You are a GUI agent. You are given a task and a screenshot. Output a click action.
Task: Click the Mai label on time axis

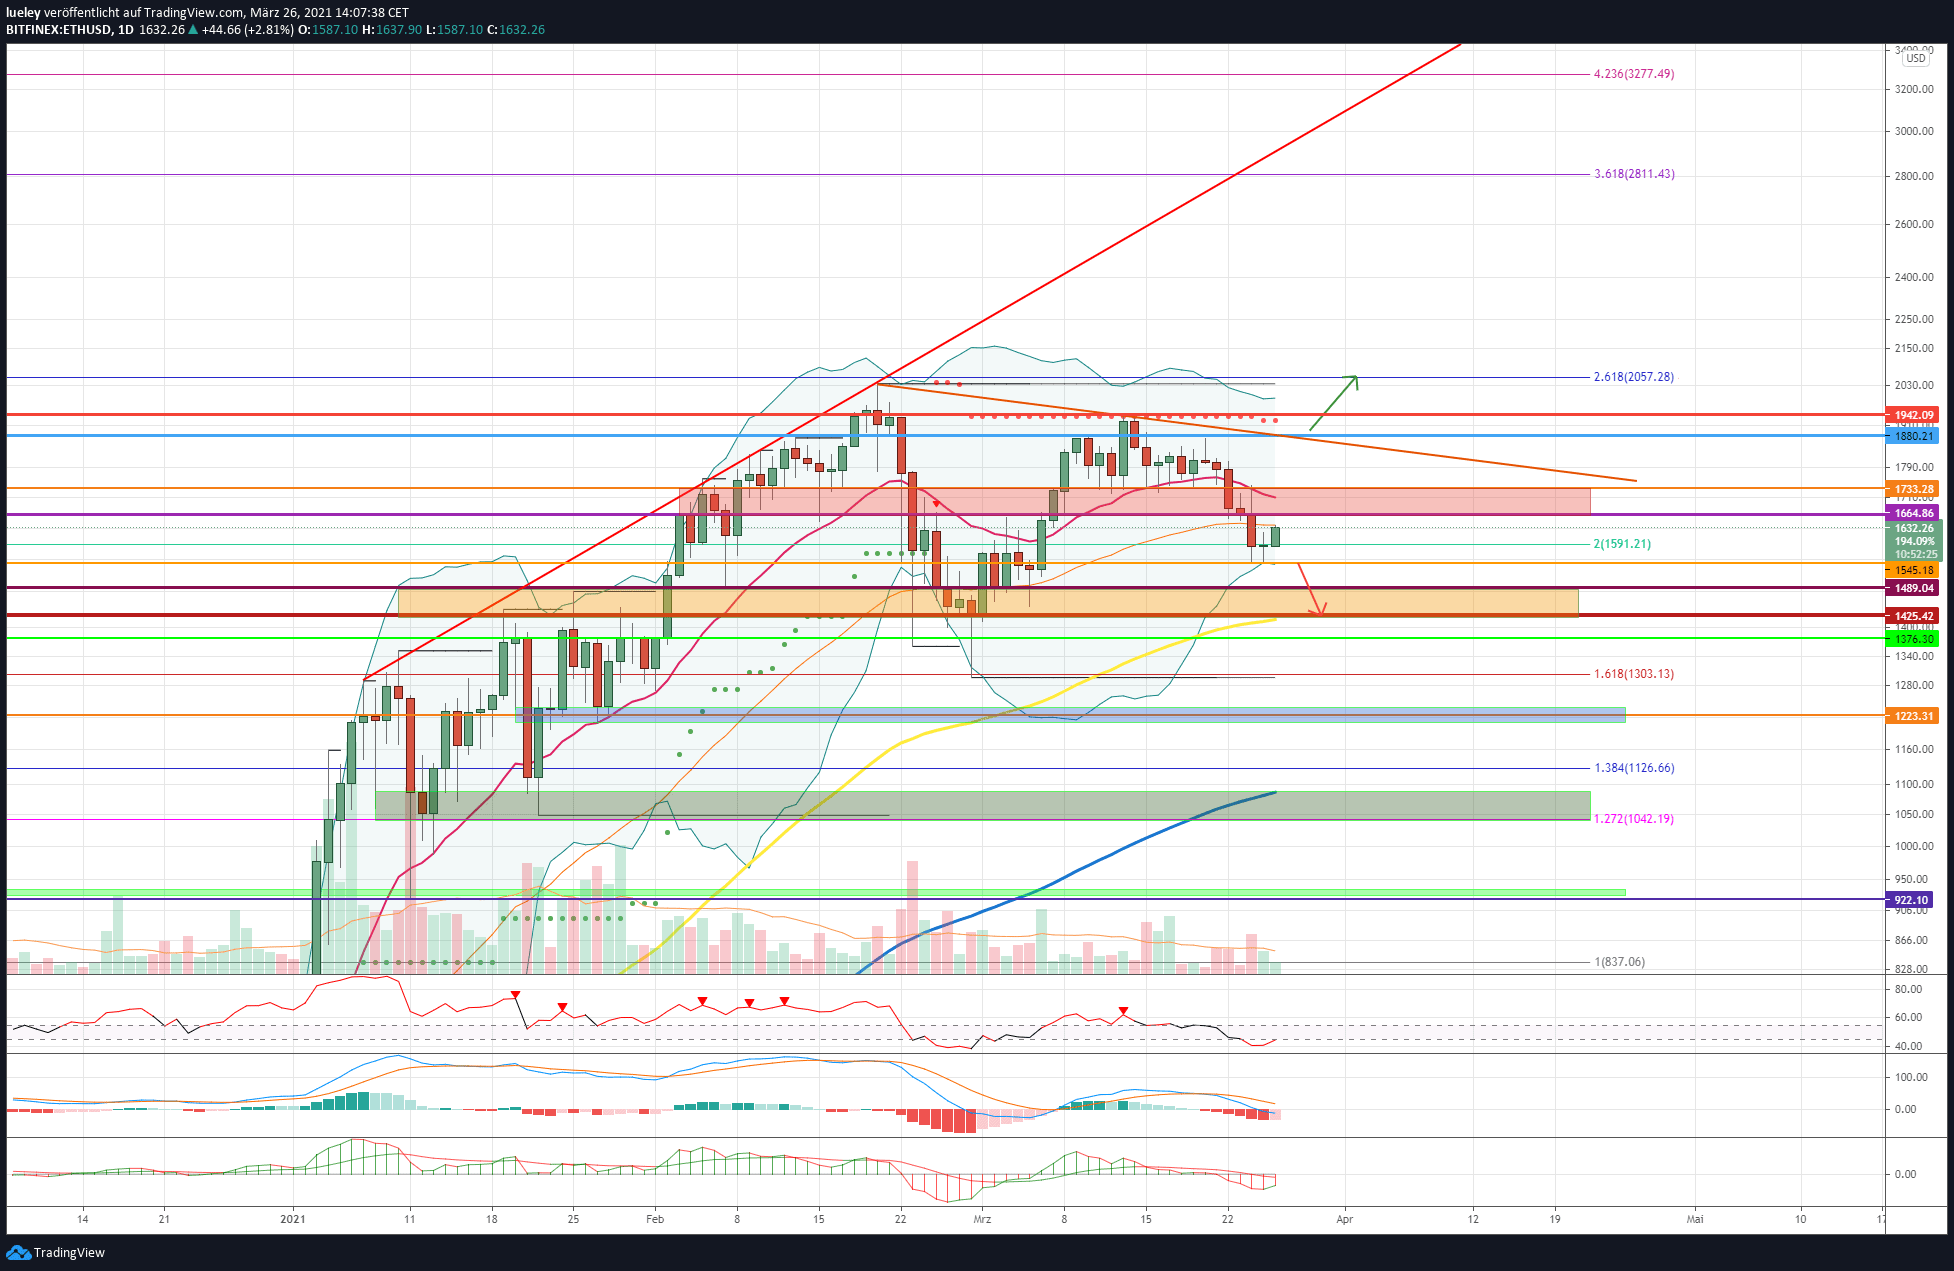(1695, 1219)
